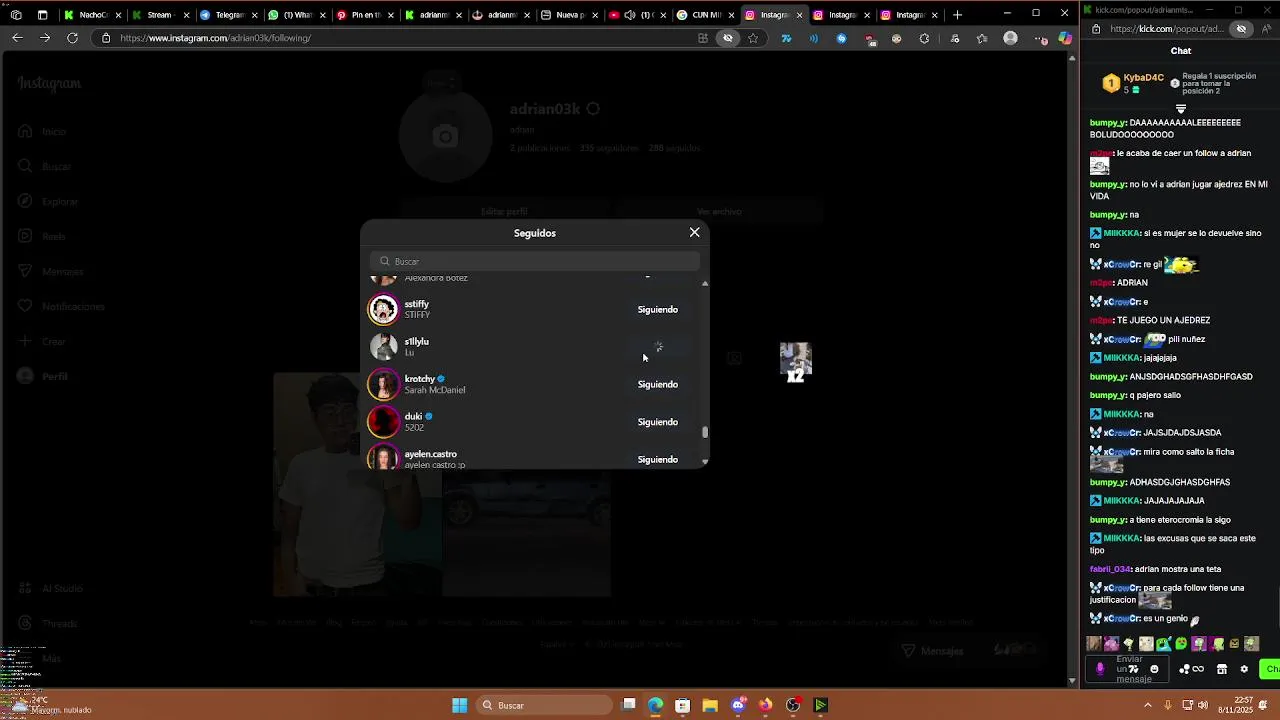Click scroll down arrow in Seguidos list
Screen dimensions: 1280x720
pyautogui.click(x=705, y=462)
